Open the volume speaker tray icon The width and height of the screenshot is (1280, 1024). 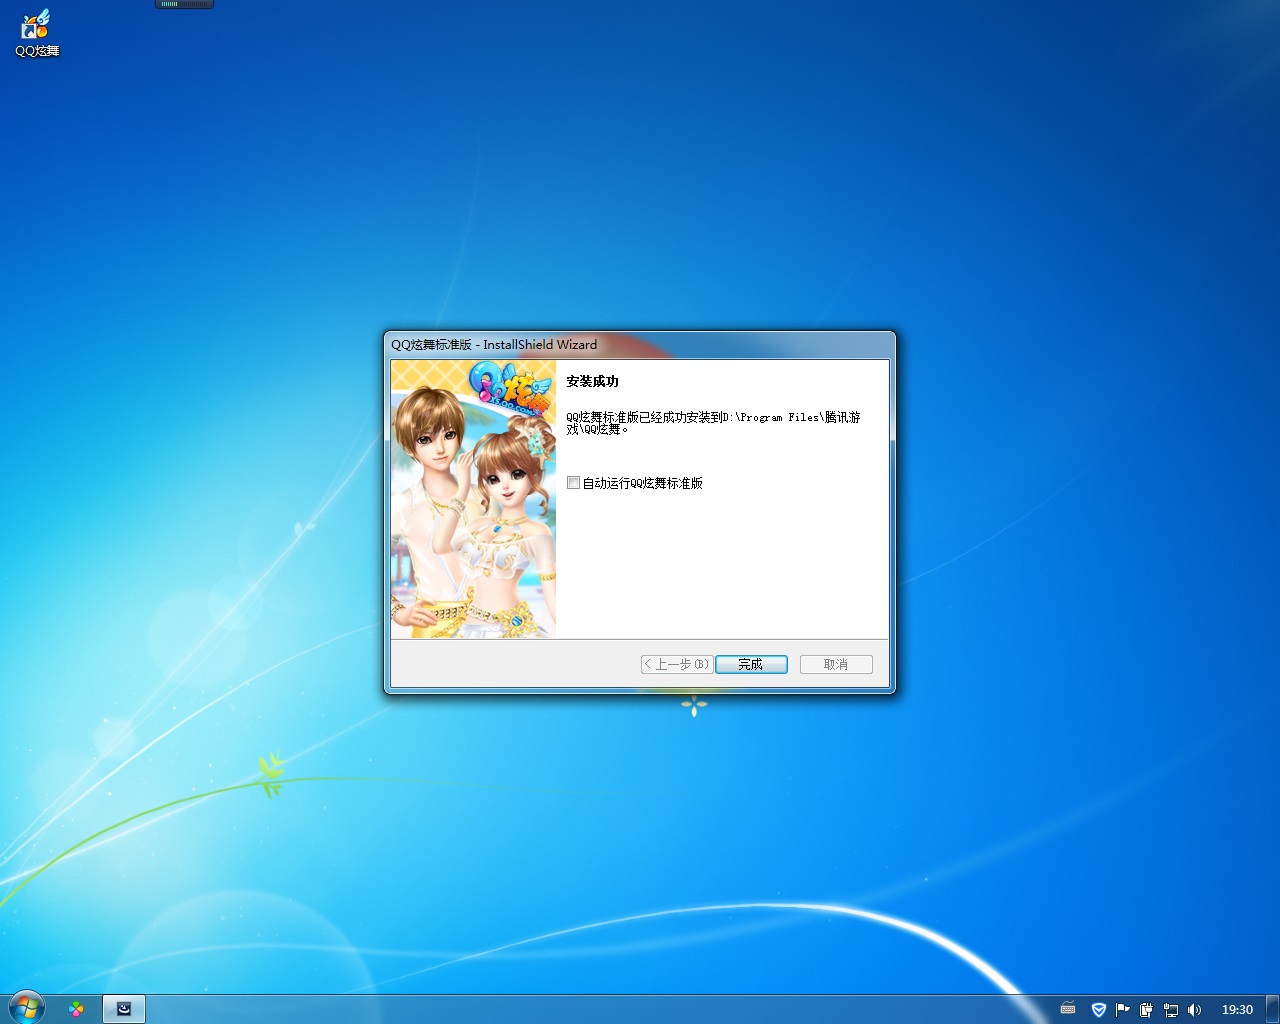[1194, 1009]
